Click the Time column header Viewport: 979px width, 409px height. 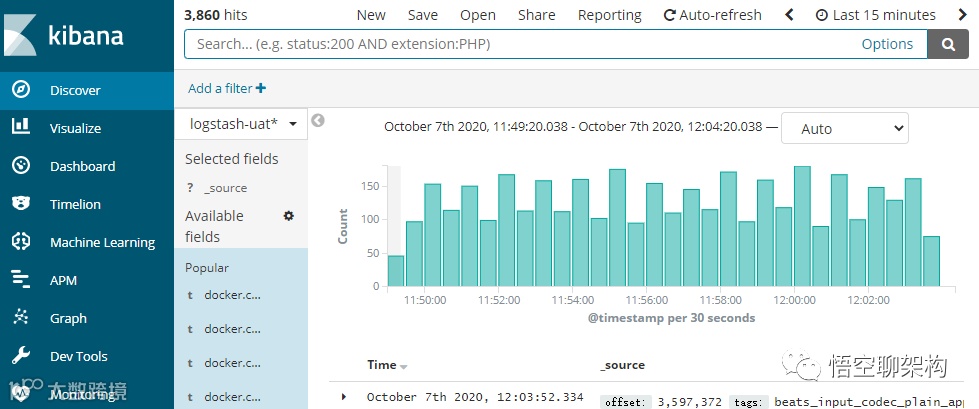pos(381,365)
